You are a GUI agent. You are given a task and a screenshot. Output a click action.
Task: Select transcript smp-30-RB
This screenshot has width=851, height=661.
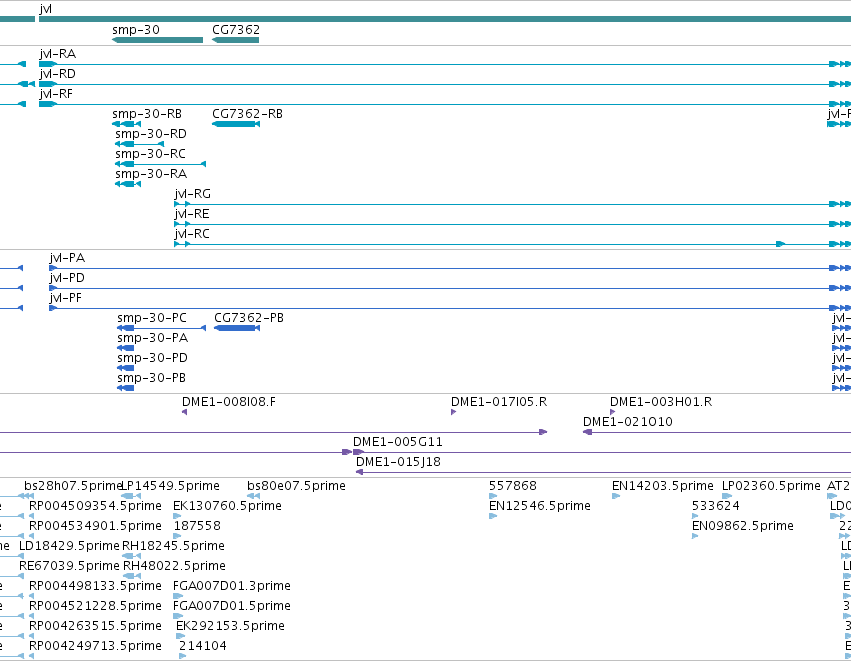pos(147,114)
